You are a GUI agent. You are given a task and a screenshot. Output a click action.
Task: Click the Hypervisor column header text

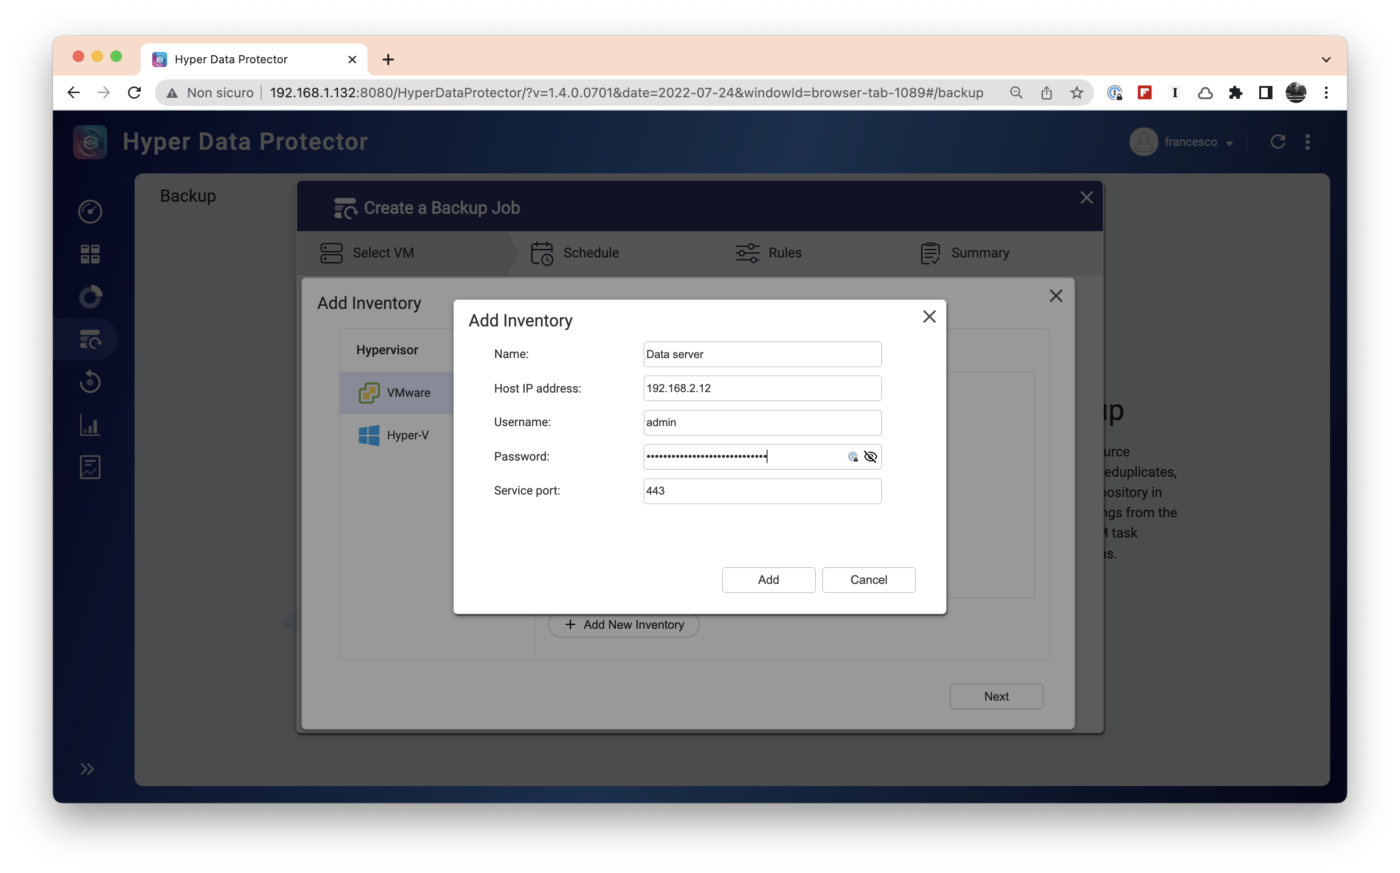pos(387,350)
